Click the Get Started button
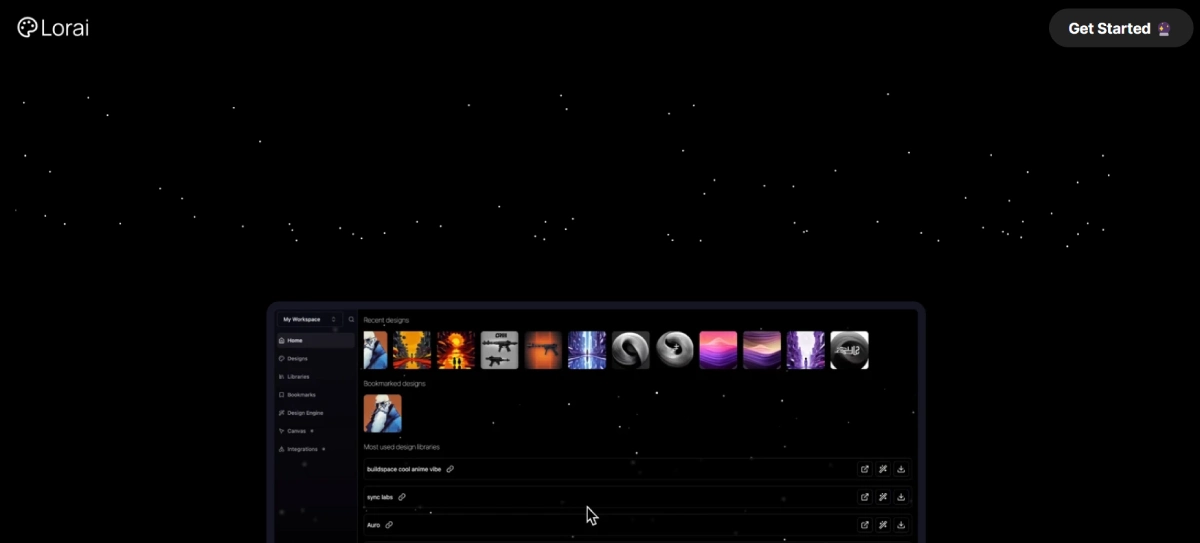The width and height of the screenshot is (1200, 543). pos(1119,28)
